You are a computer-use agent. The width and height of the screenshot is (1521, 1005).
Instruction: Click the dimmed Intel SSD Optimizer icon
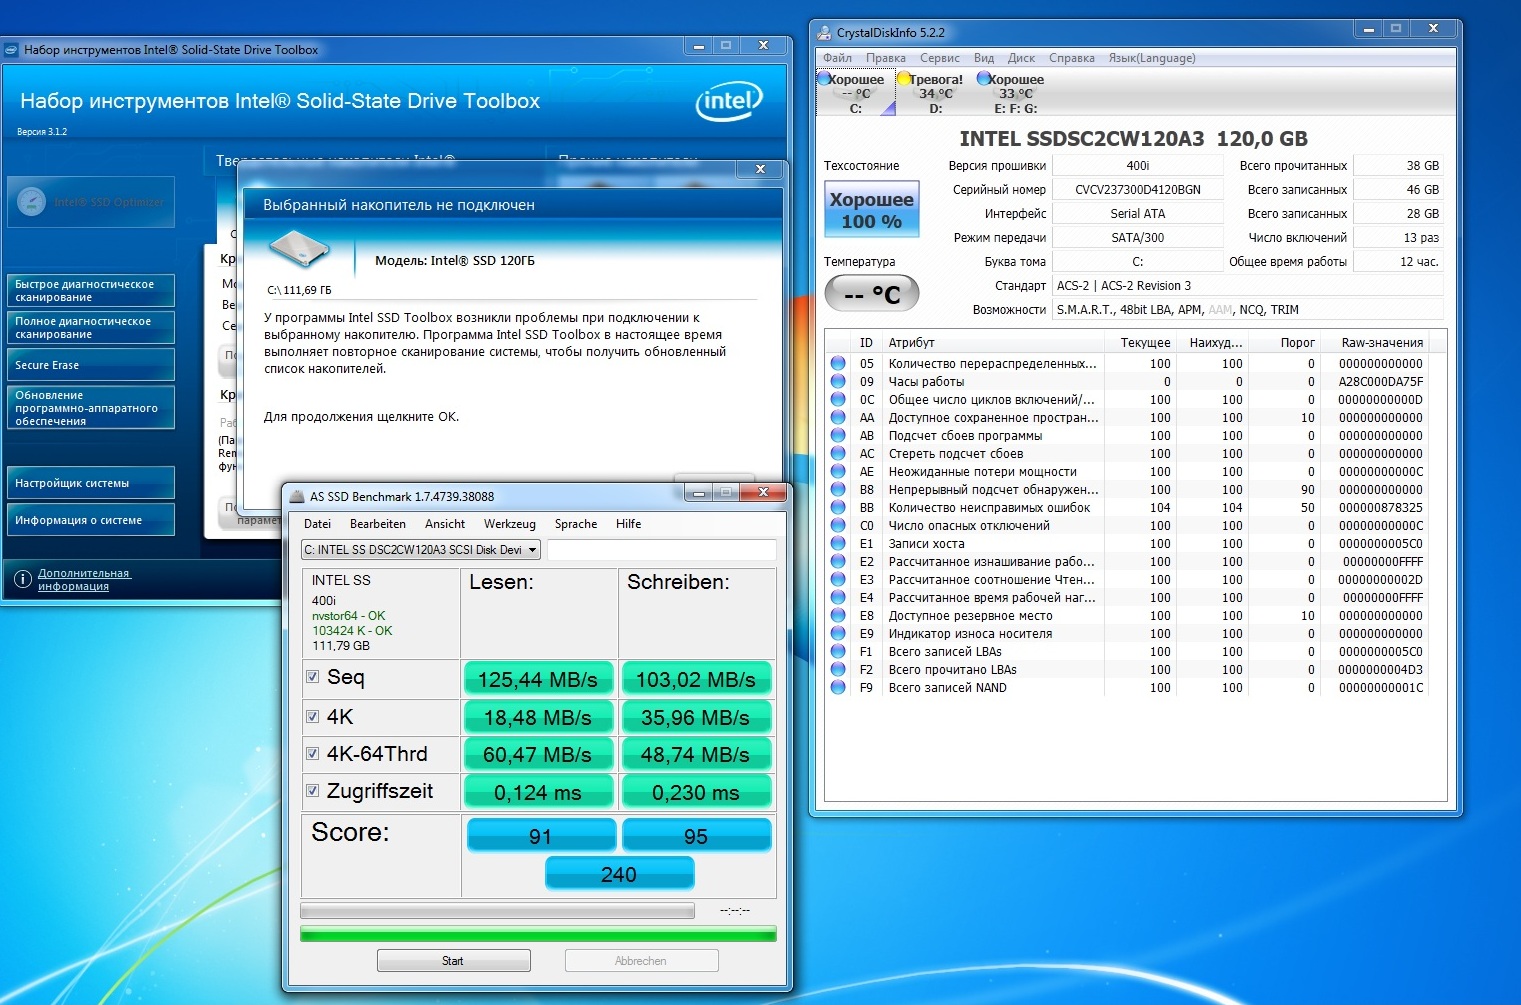coord(32,202)
